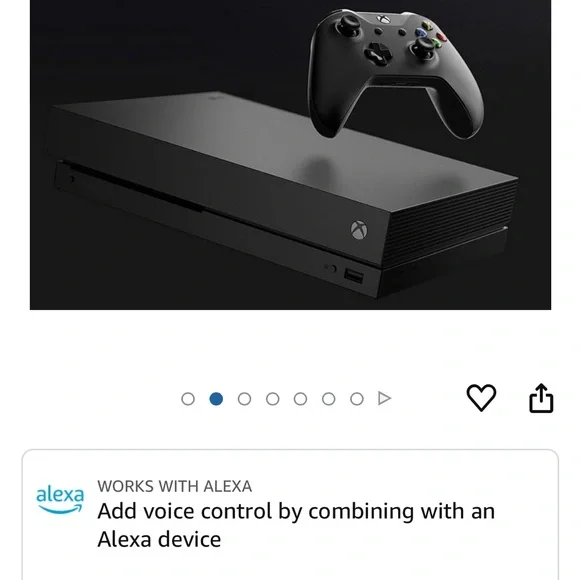Tap the share icon
The width and height of the screenshot is (580, 580).
click(541, 398)
